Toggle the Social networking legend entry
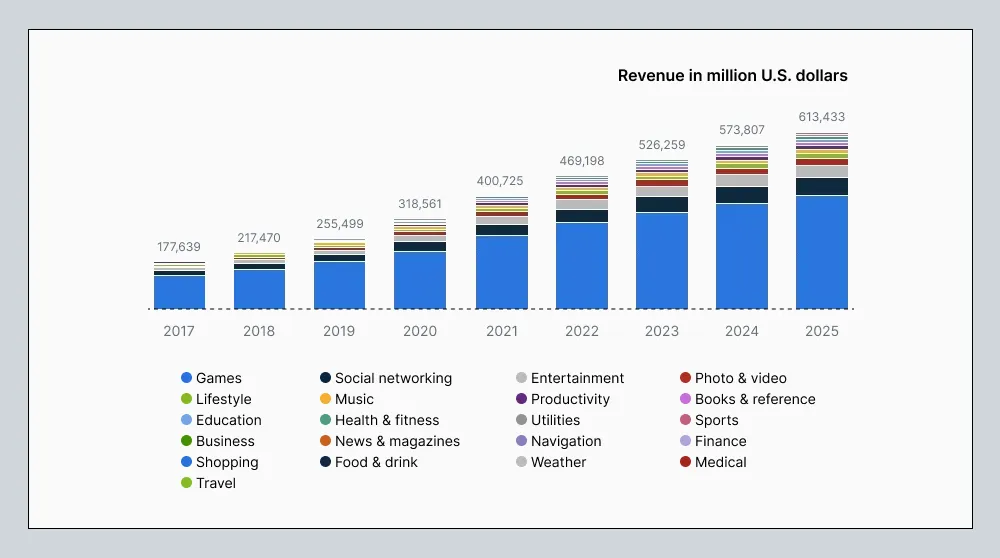This screenshot has height=558, width=1000. tap(393, 378)
